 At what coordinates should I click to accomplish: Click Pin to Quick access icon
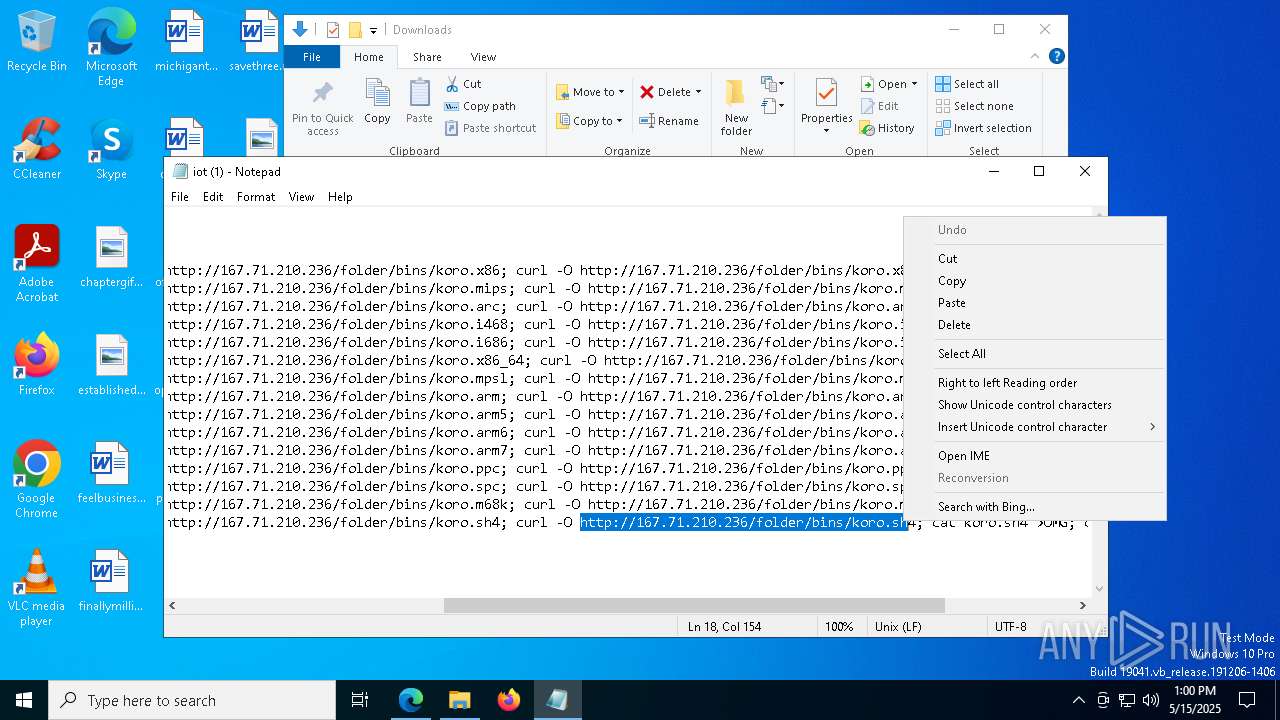point(322,108)
